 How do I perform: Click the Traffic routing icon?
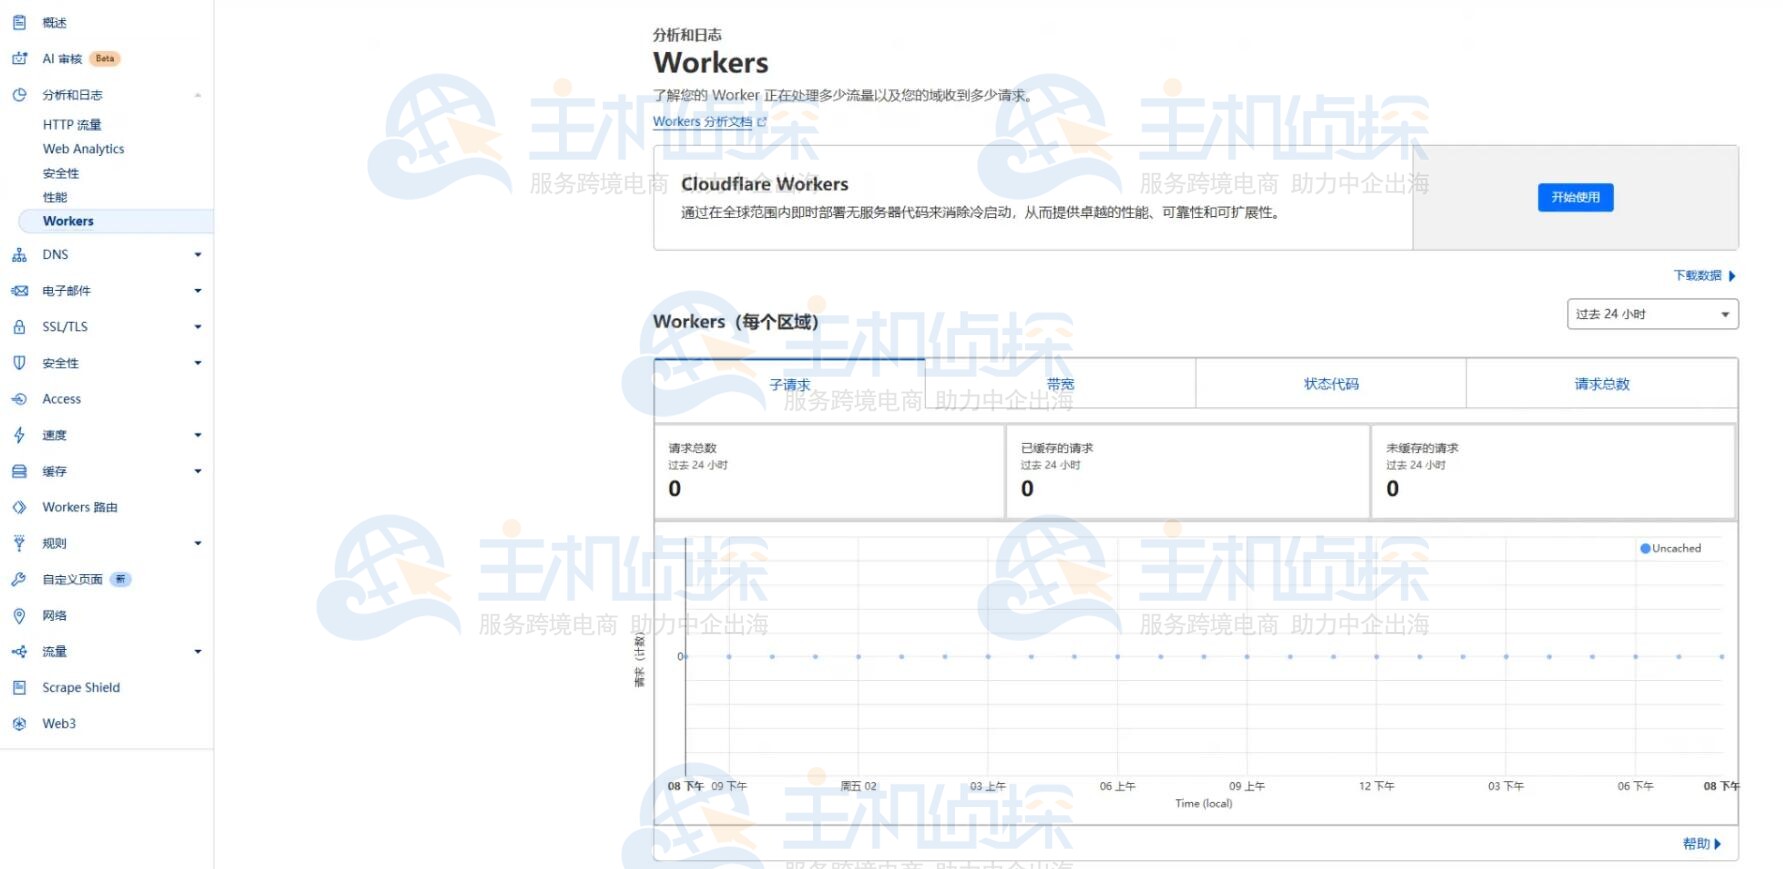click(19, 651)
